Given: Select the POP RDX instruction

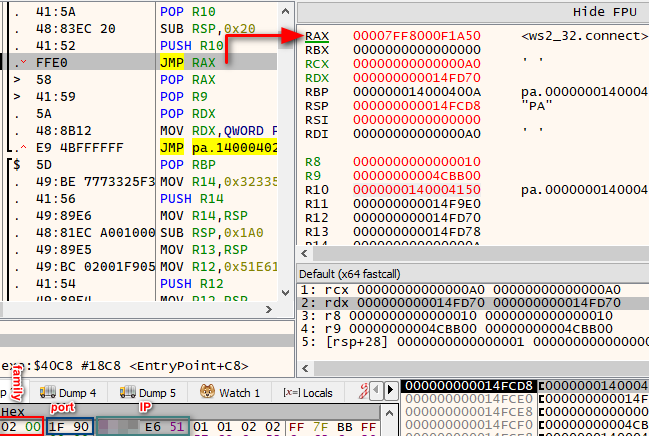Looking at the screenshot, I should click(x=187, y=113).
